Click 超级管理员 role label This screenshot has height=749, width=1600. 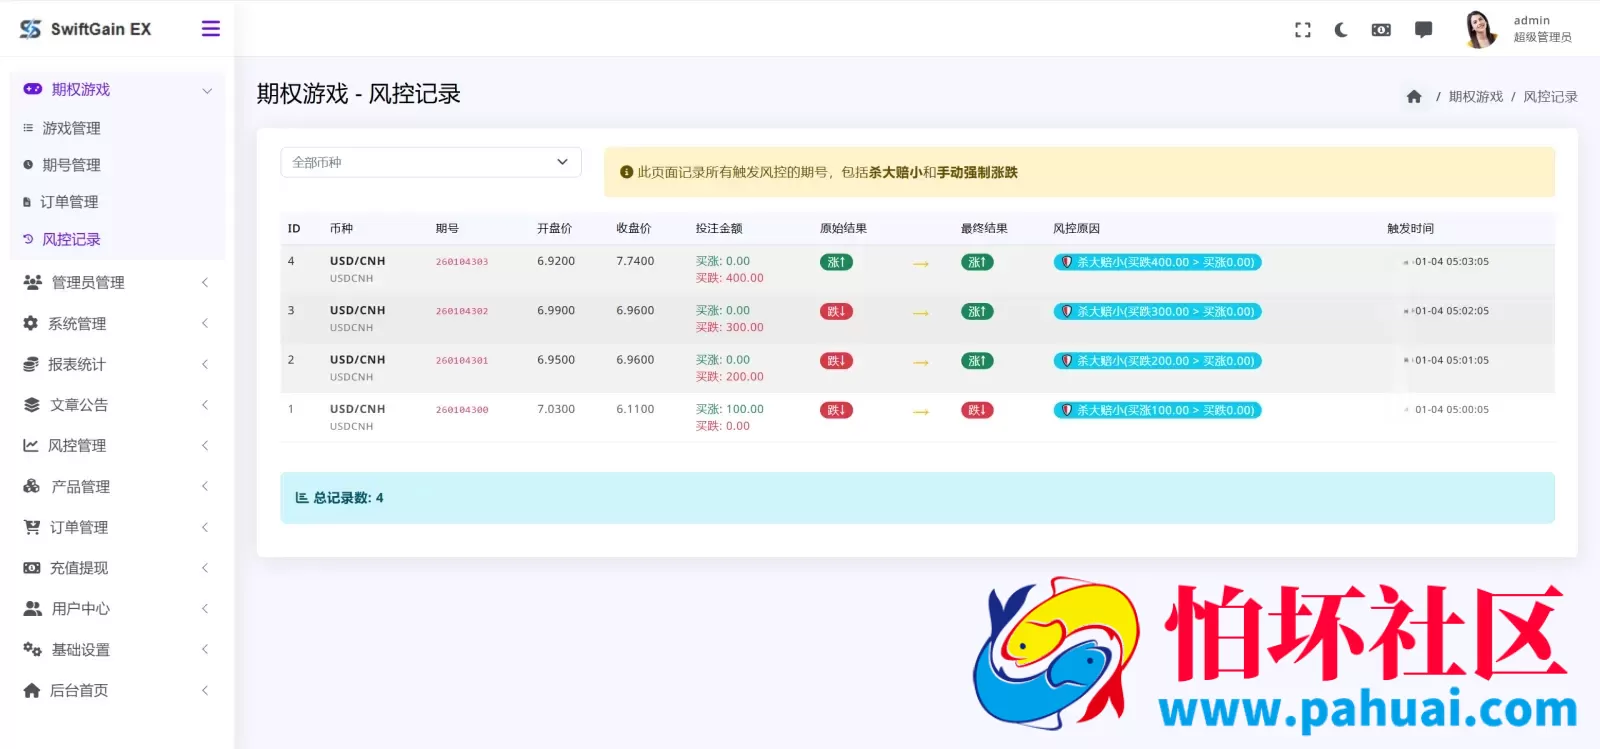click(1542, 37)
